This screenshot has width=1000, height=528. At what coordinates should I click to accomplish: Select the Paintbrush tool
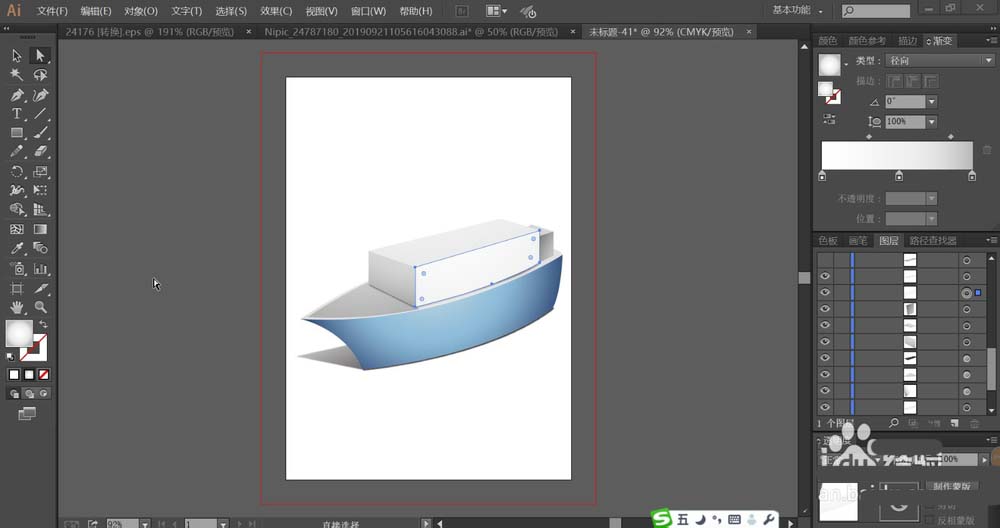click(40, 133)
